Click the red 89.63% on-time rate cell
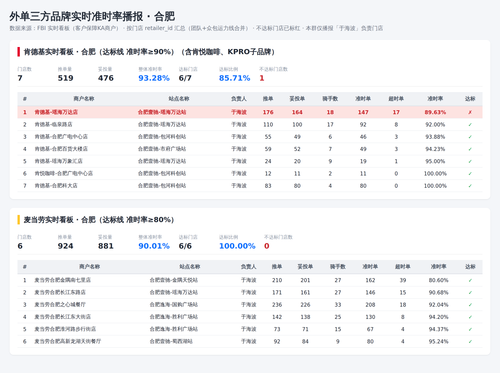The height and width of the screenshot is (373, 500). (435, 112)
